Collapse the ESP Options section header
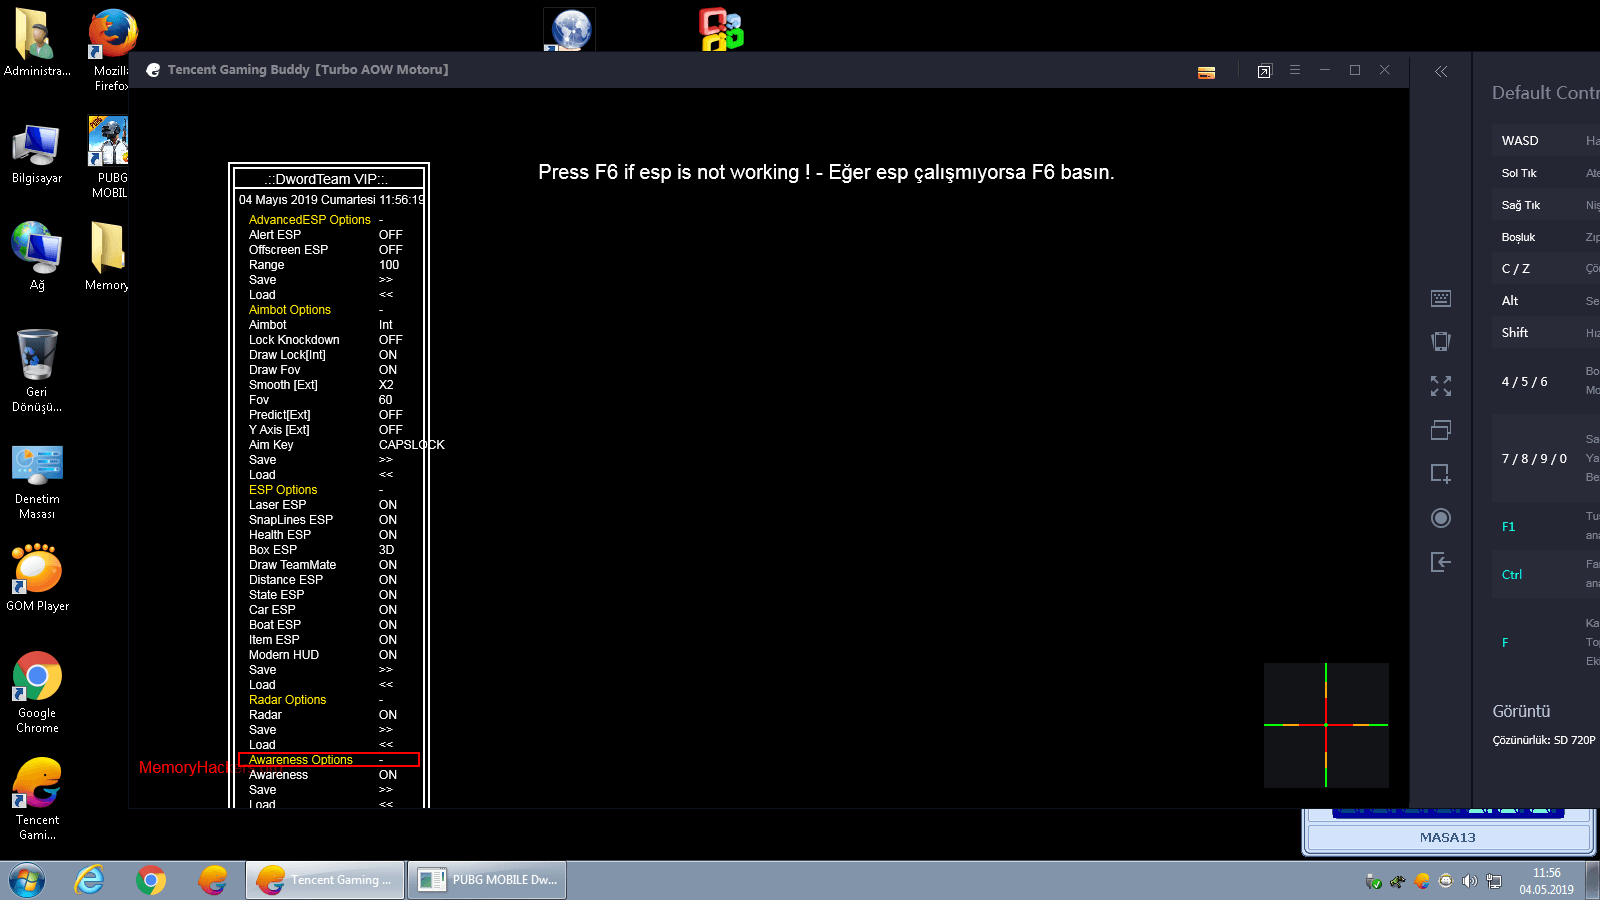Image resolution: width=1600 pixels, height=900 pixels. pos(283,490)
